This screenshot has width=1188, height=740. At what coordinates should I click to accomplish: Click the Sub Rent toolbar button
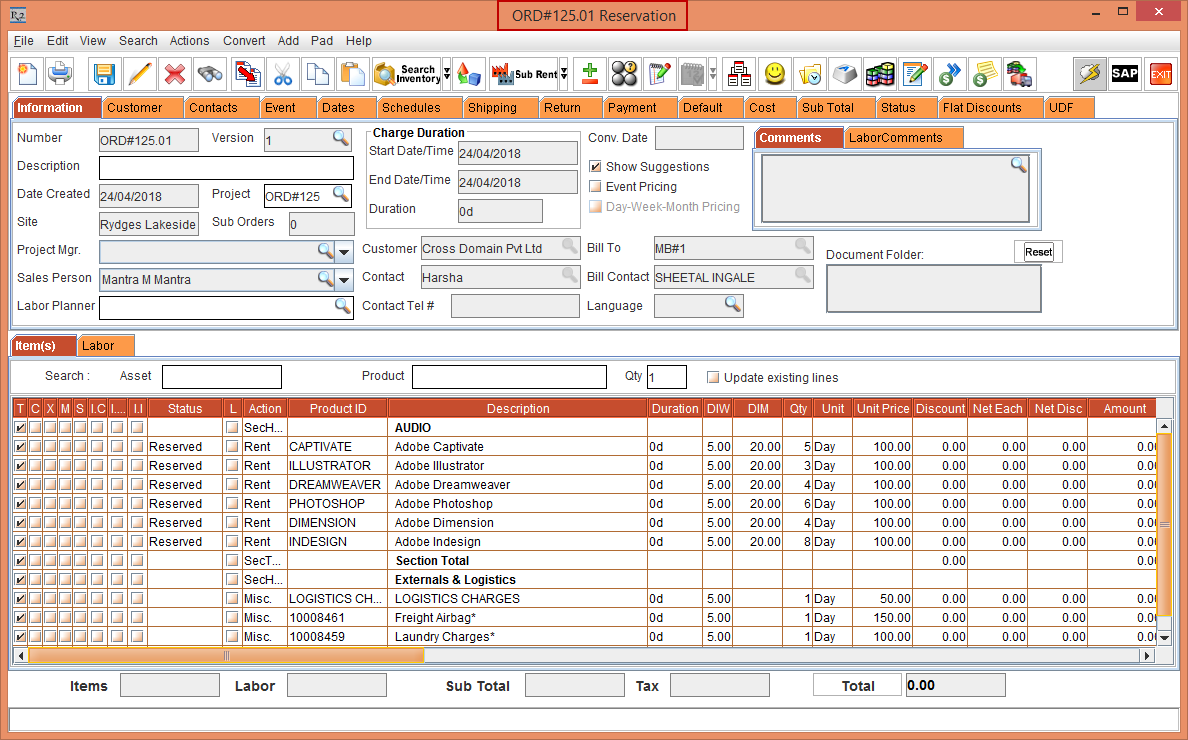(x=524, y=74)
